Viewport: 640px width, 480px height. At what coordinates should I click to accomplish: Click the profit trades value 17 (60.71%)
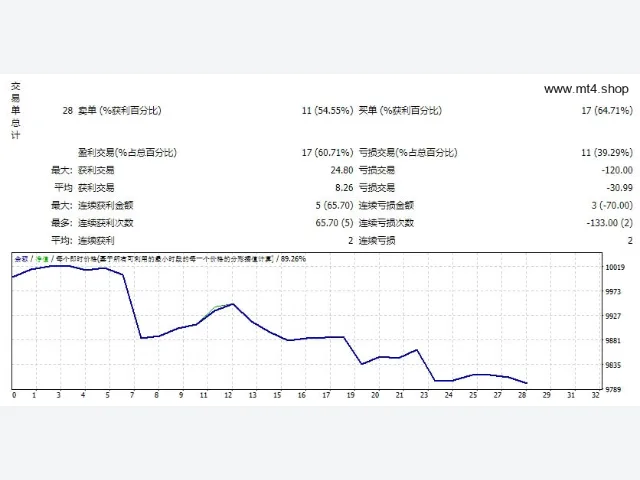327,153
